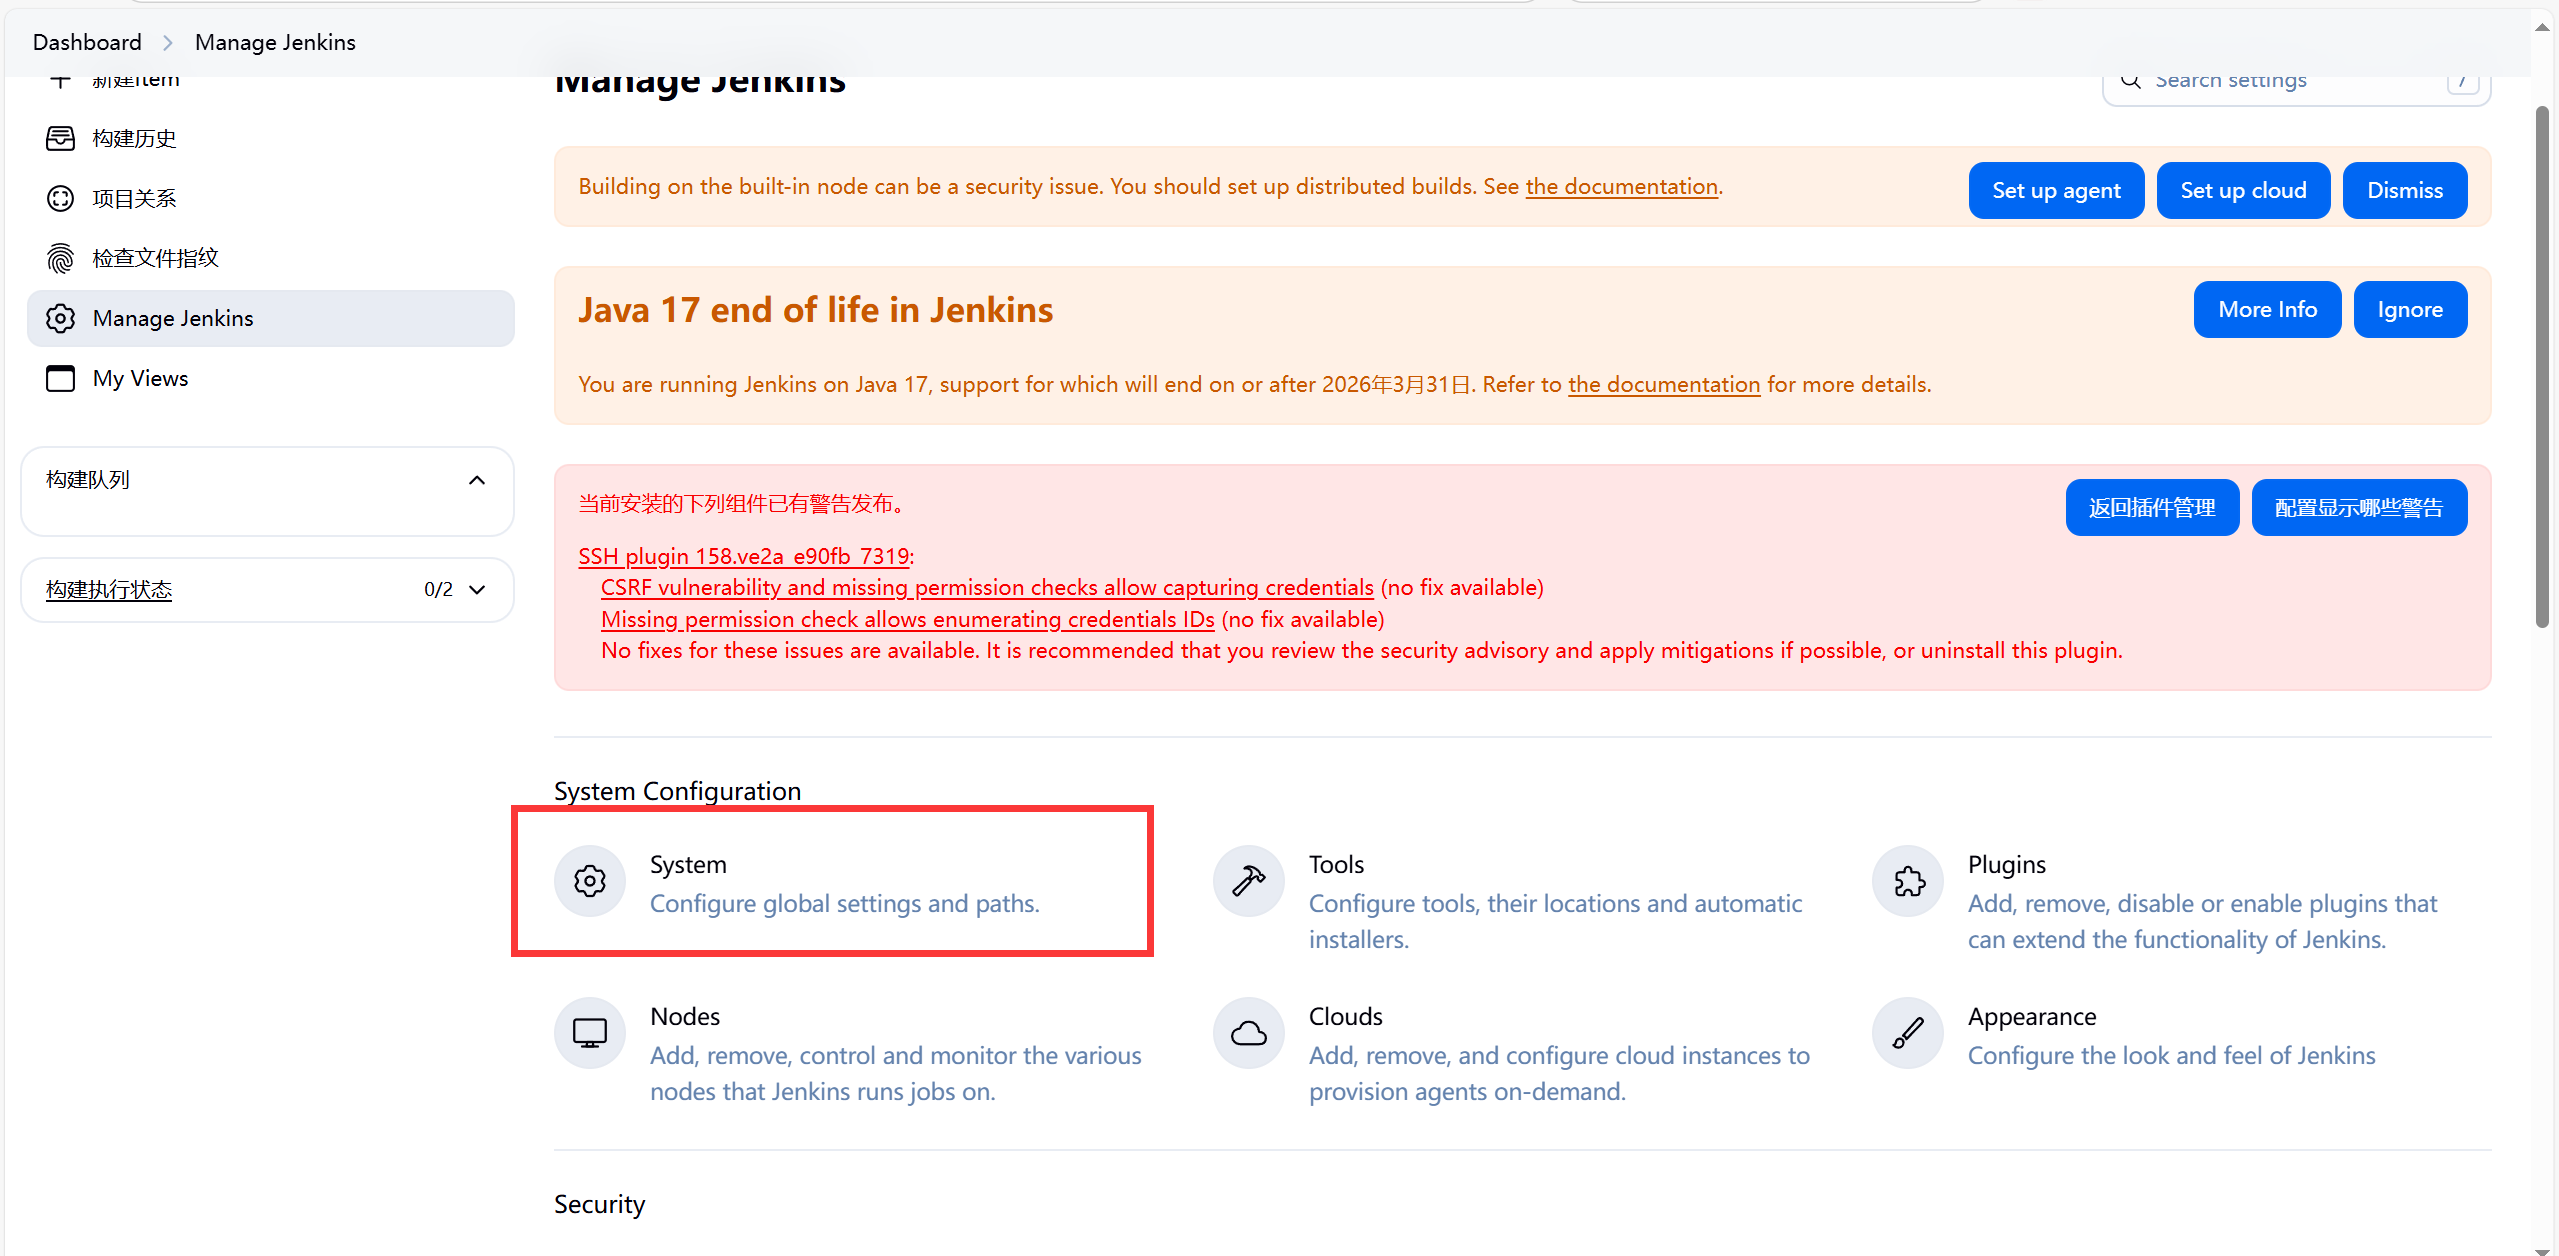This screenshot has height=1256, width=2559.
Task: Click the 0/2 executor count
Action: 438,590
